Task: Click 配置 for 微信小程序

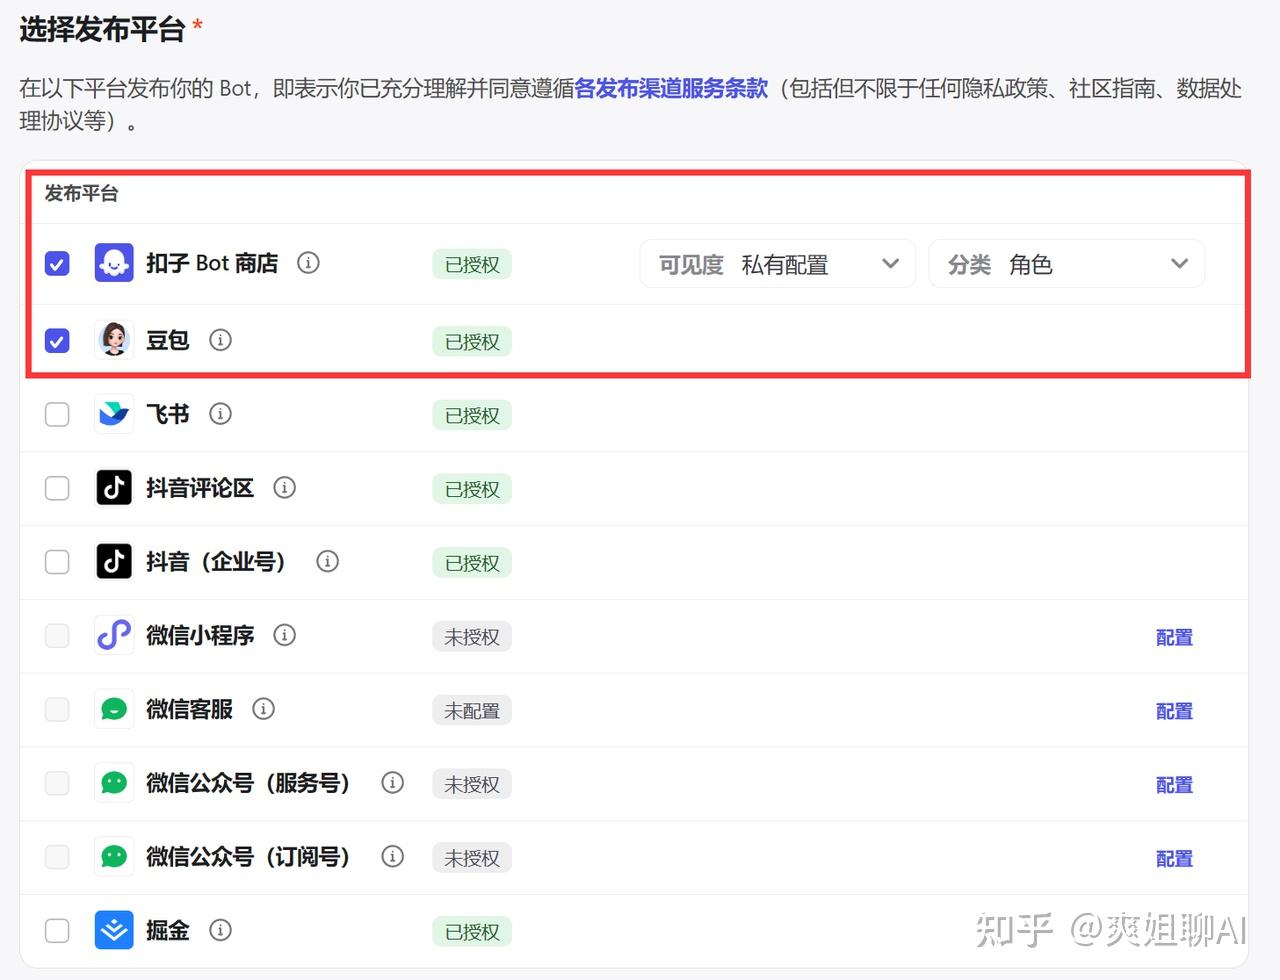Action: (1174, 637)
